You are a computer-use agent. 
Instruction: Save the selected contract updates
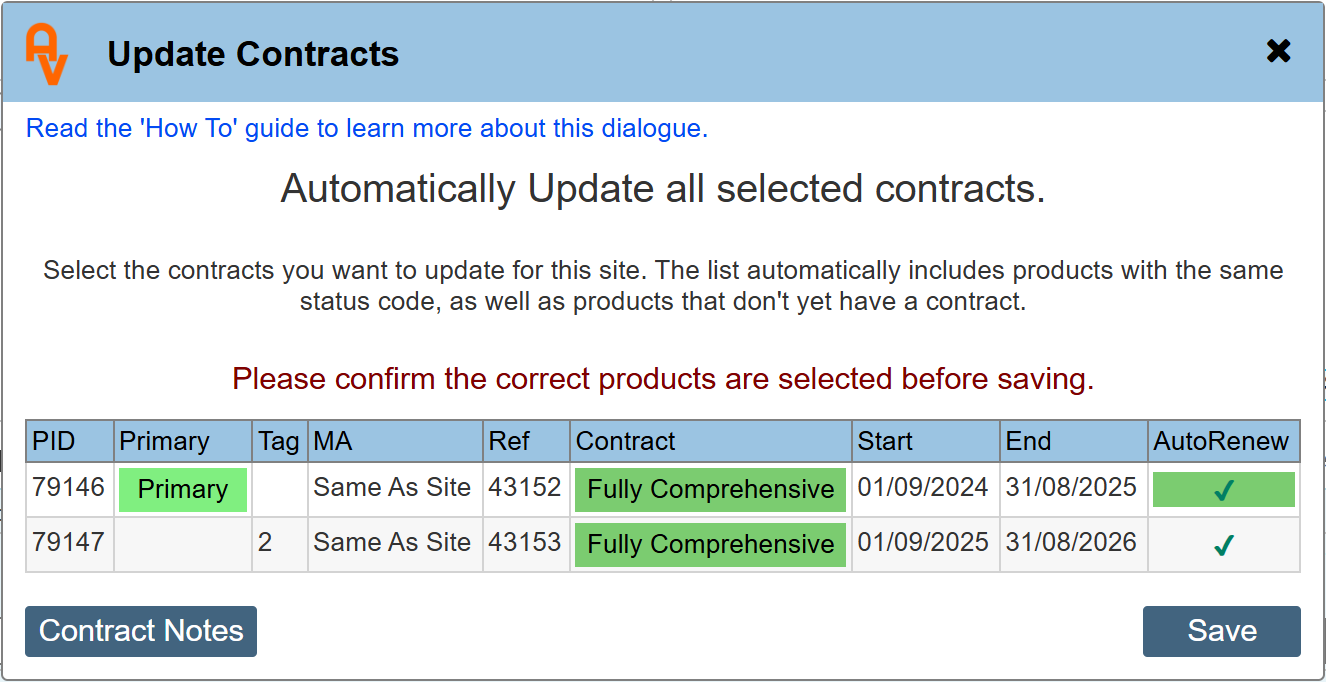tap(1221, 631)
